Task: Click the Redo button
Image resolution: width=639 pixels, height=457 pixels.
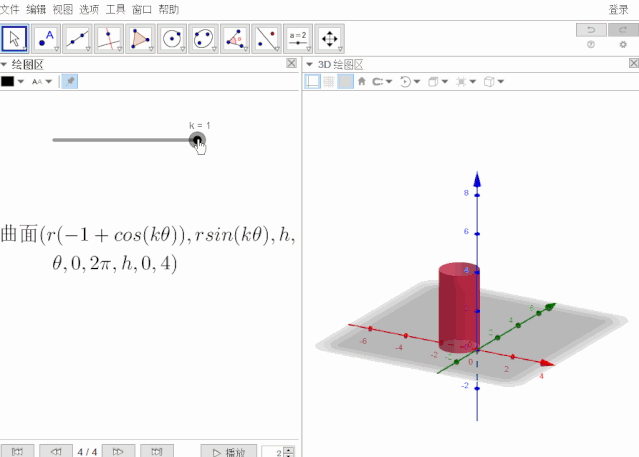Action: click(623, 30)
